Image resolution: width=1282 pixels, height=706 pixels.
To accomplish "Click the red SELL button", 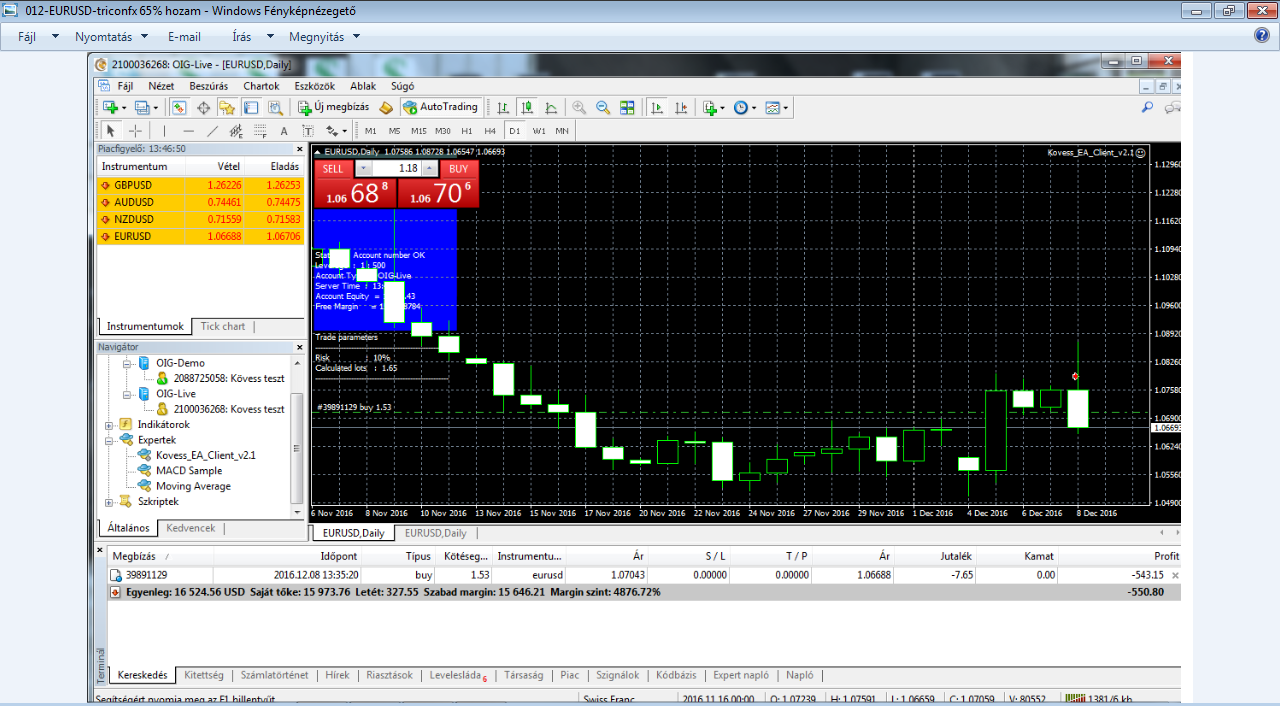I will tap(333, 169).
